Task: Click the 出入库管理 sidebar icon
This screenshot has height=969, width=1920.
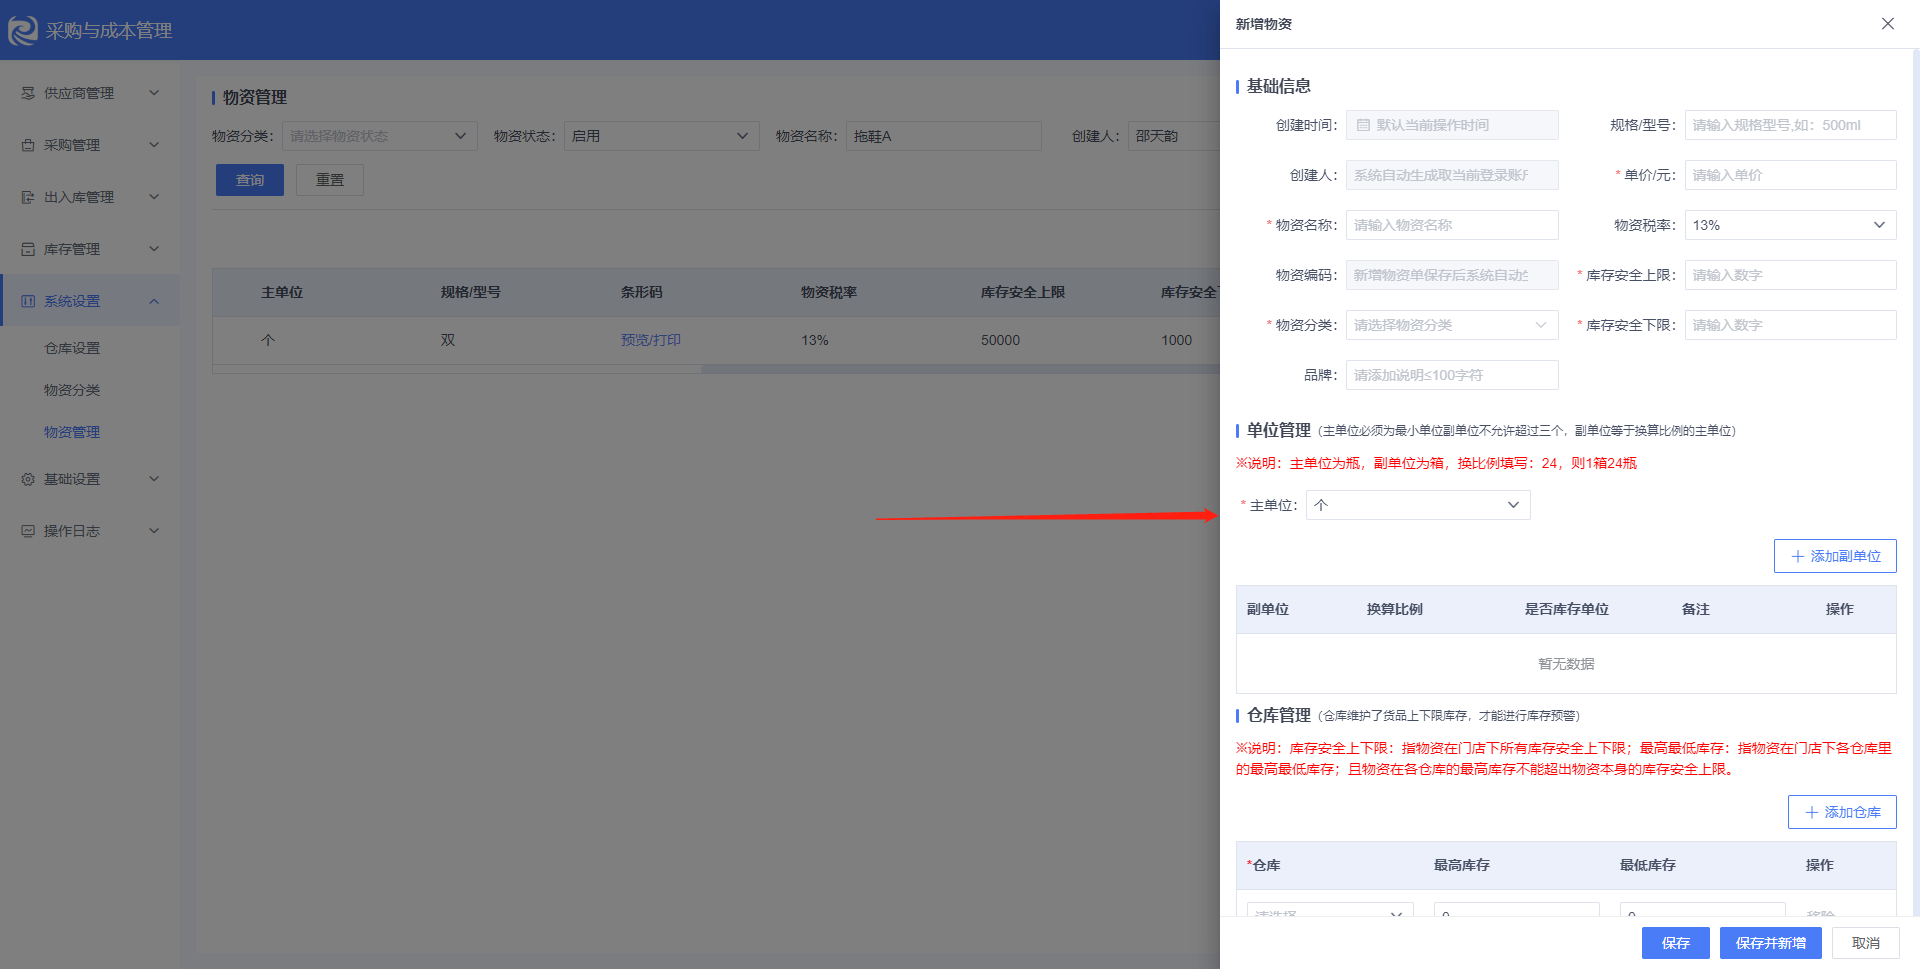Action: click(28, 197)
